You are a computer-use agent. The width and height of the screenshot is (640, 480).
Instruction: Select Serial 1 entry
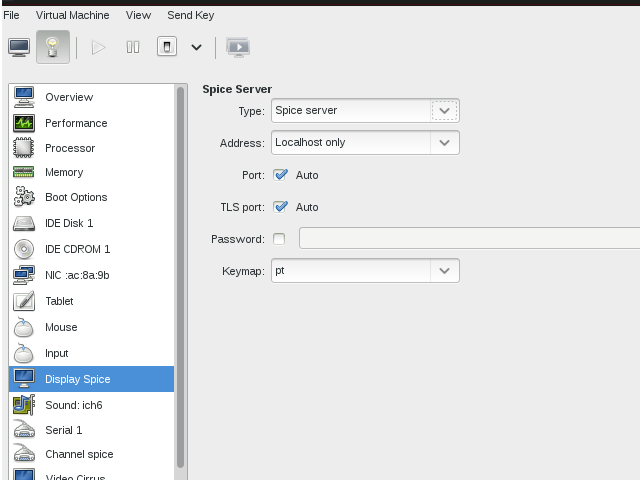(91, 430)
